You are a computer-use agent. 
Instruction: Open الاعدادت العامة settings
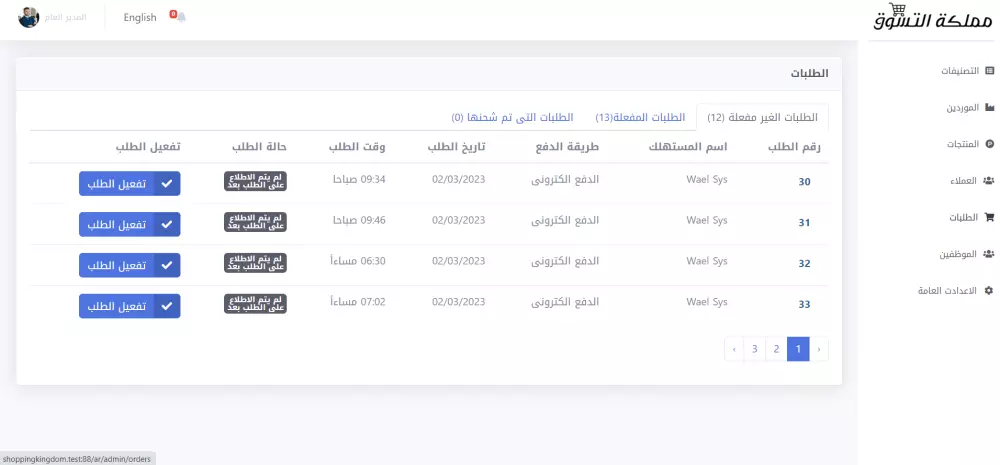pos(948,290)
